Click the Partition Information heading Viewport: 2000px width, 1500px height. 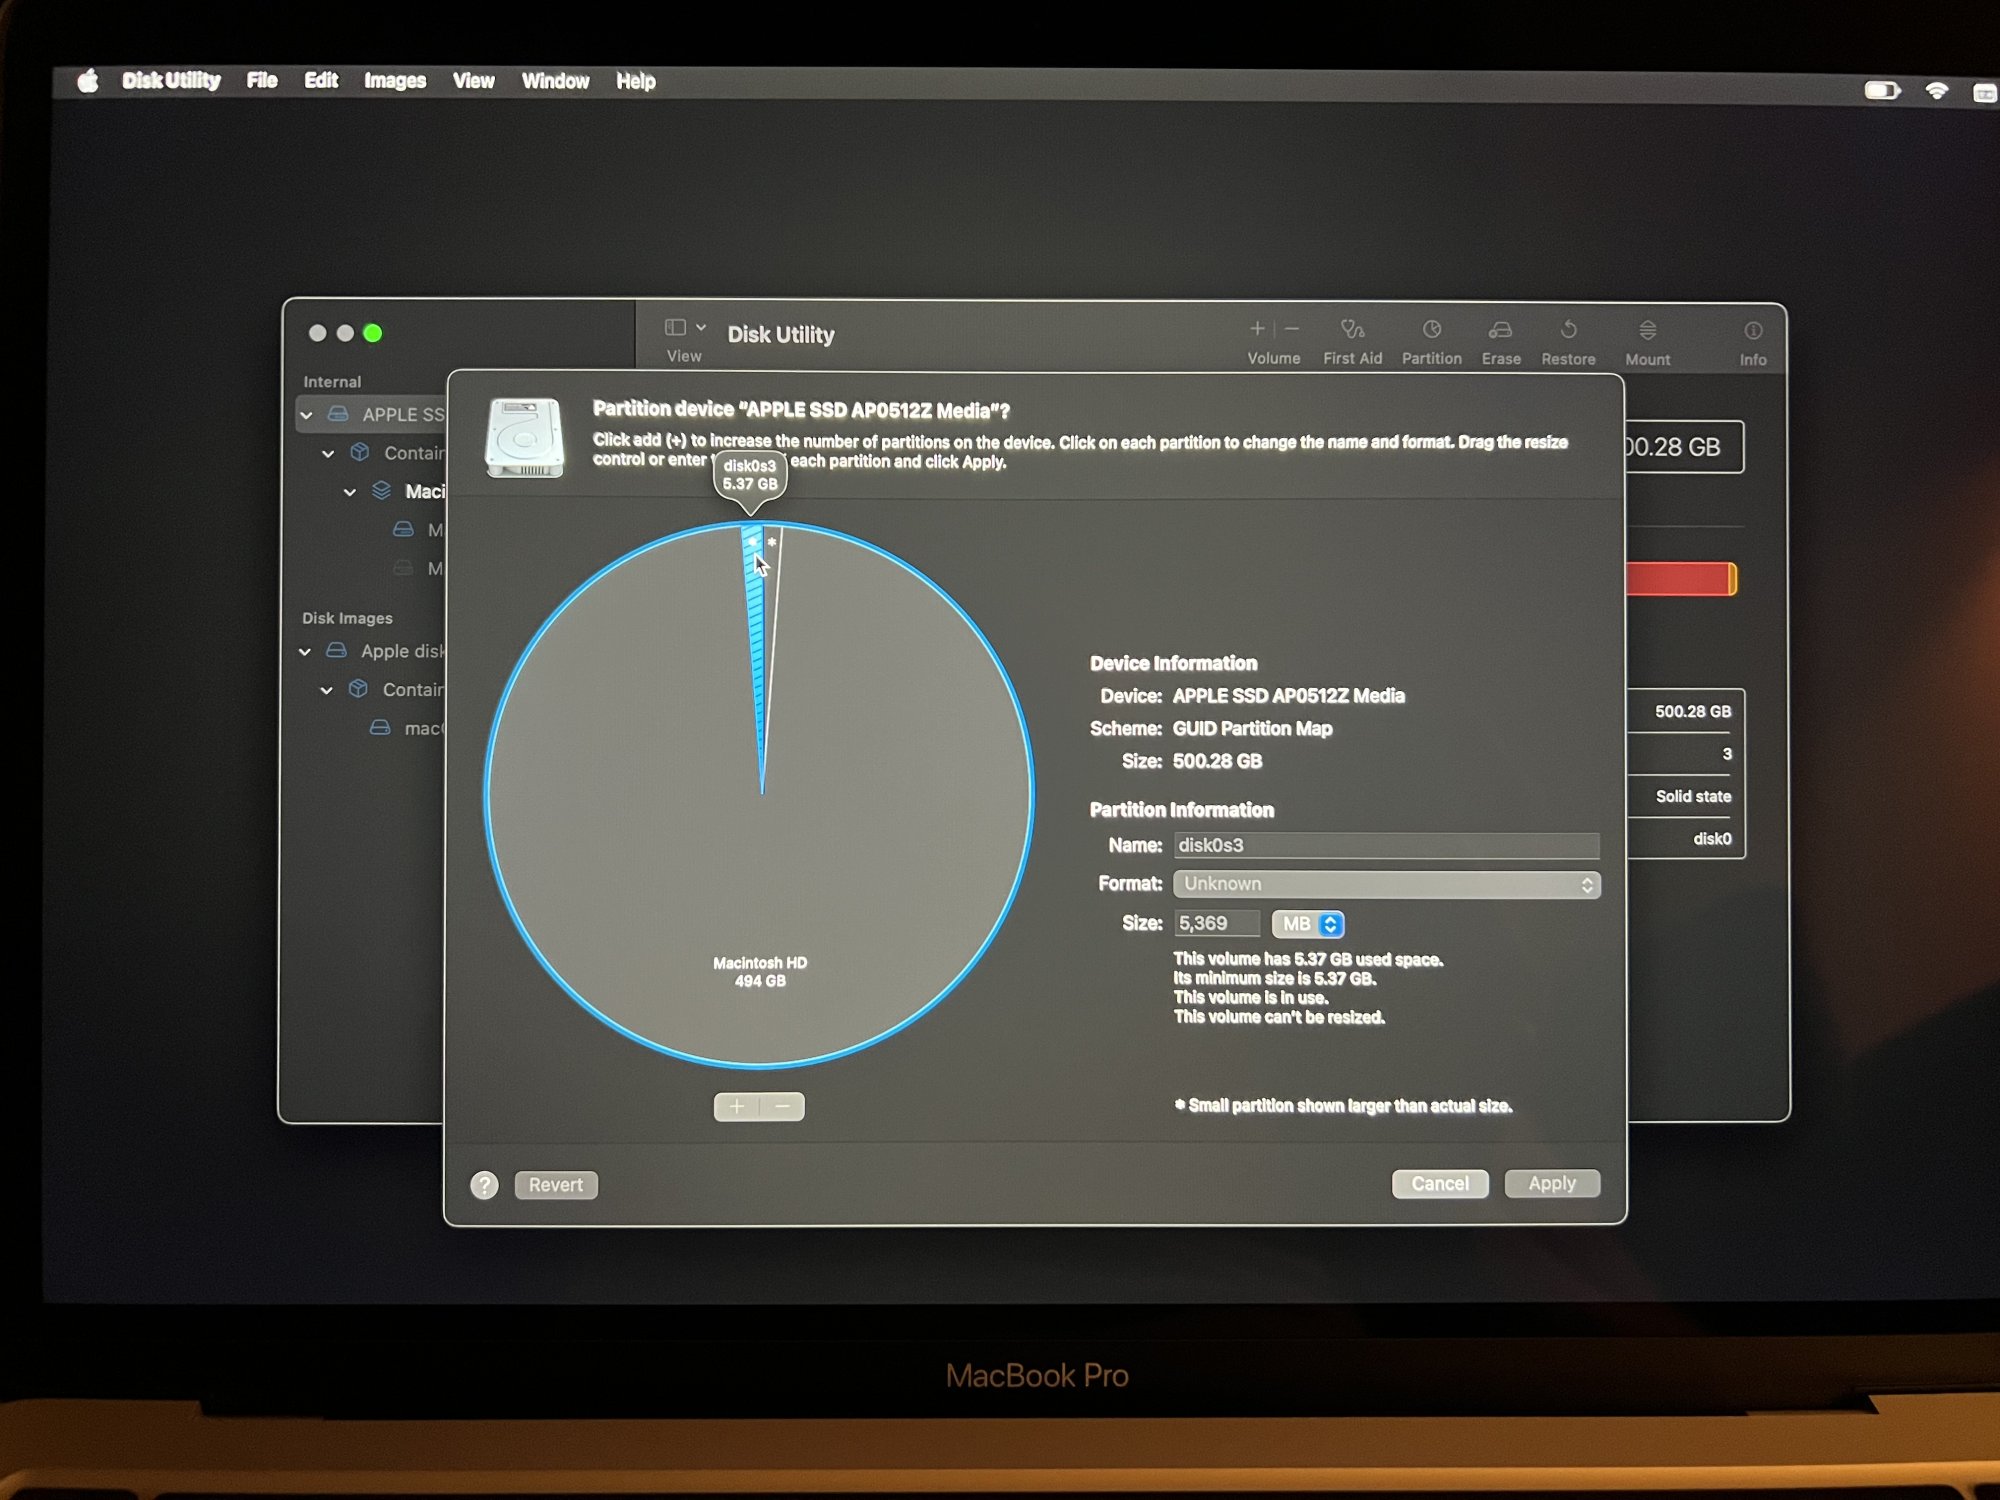coord(1182,811)
